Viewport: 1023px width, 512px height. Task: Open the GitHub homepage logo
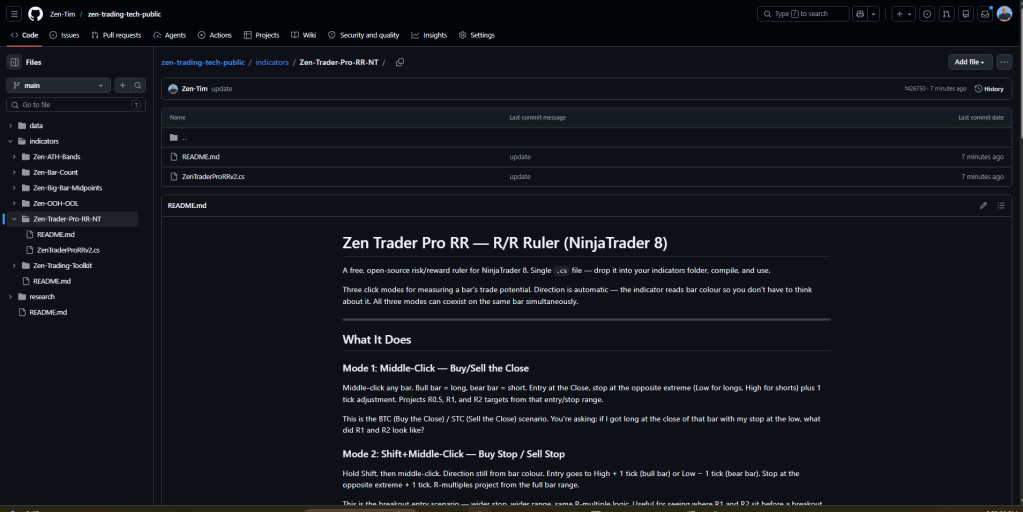click(35, 14)
